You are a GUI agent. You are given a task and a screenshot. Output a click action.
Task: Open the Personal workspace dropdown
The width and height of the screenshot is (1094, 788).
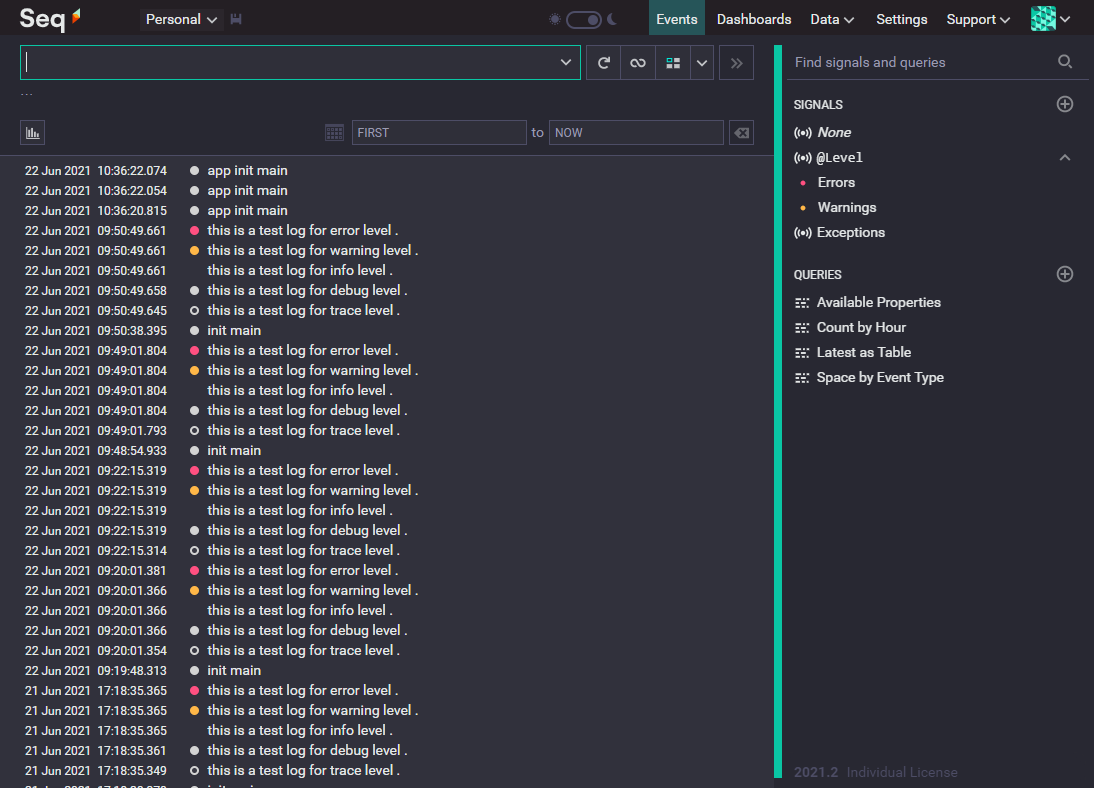pos(181,20)
